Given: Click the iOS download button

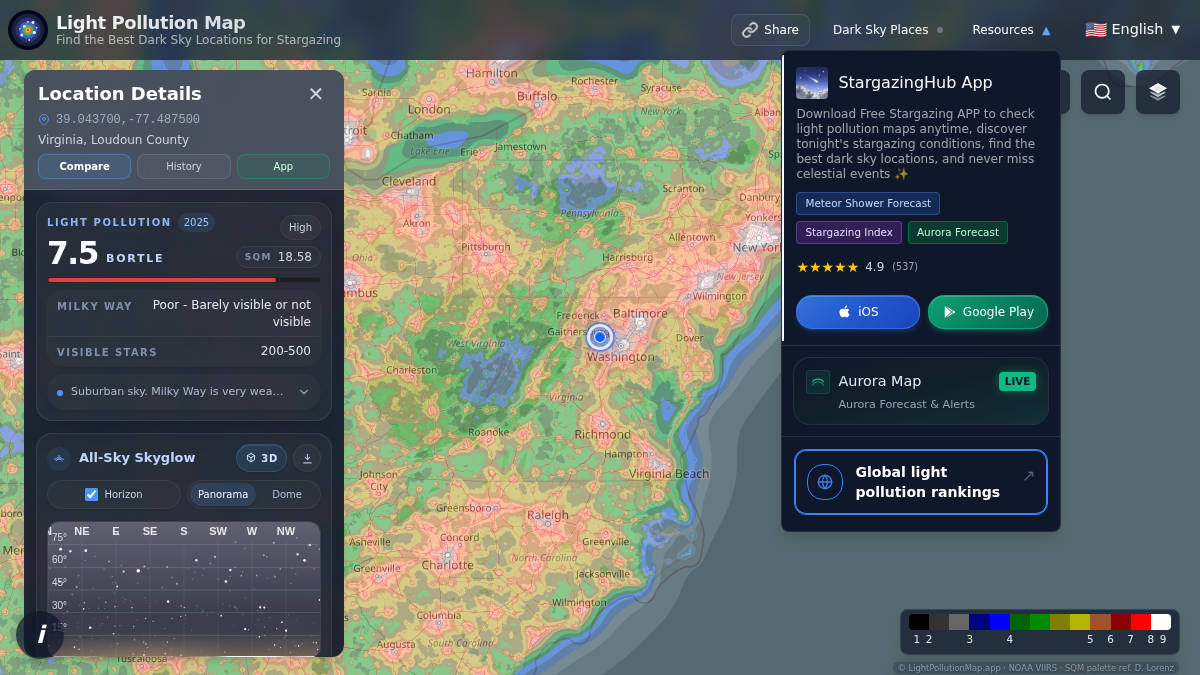Looking at the screenshot, I should pyautogui.click(x=858, y=312).
